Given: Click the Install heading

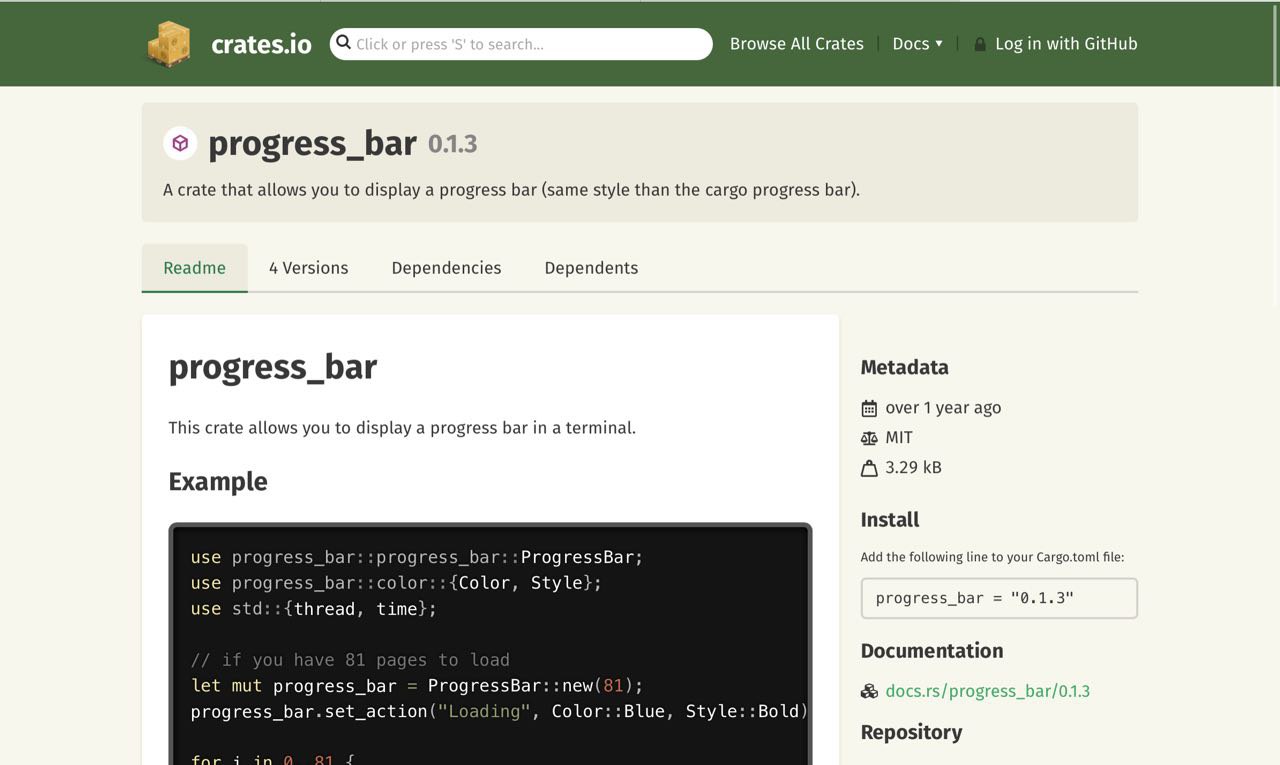Looking at the screenshot, I should pyautogui.click(x=890, y=519).
